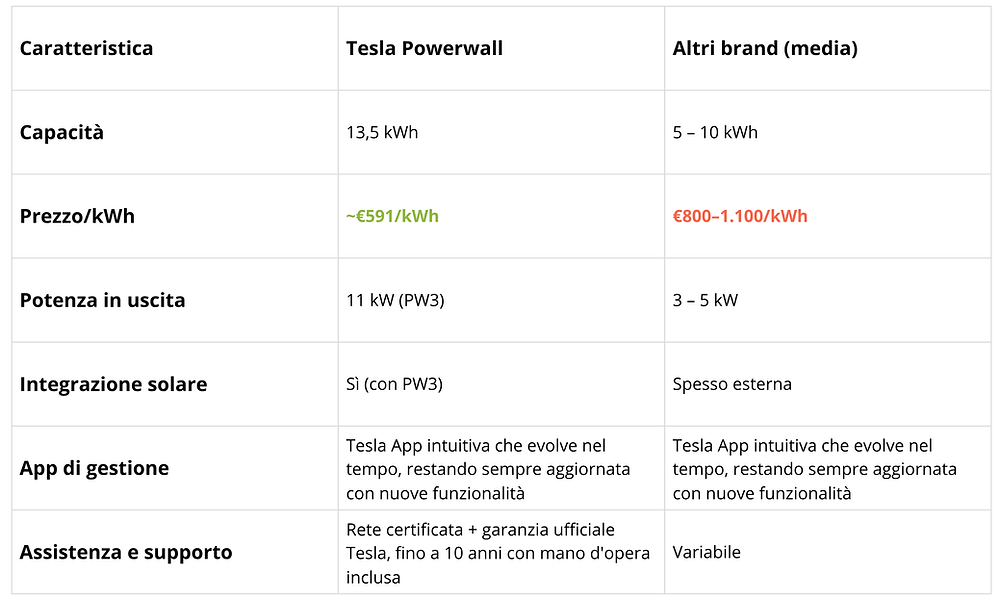
Task: Click the Caratteristica column header
Action: click(86, 48)
